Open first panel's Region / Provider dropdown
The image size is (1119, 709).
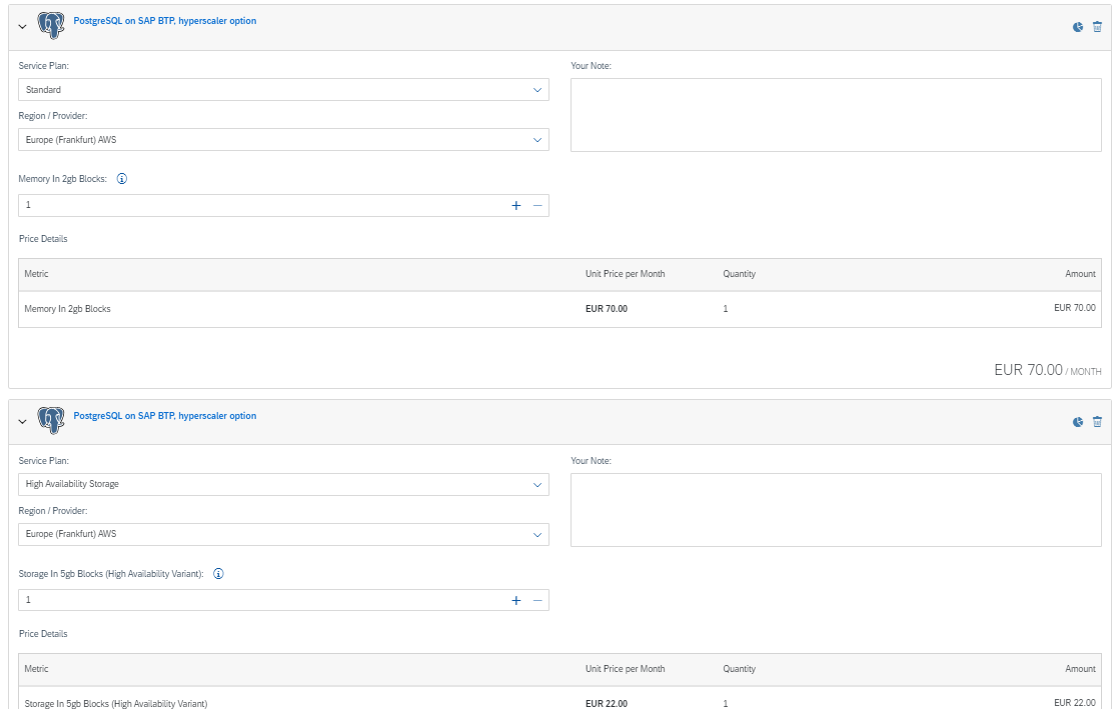tap(283, 140)
